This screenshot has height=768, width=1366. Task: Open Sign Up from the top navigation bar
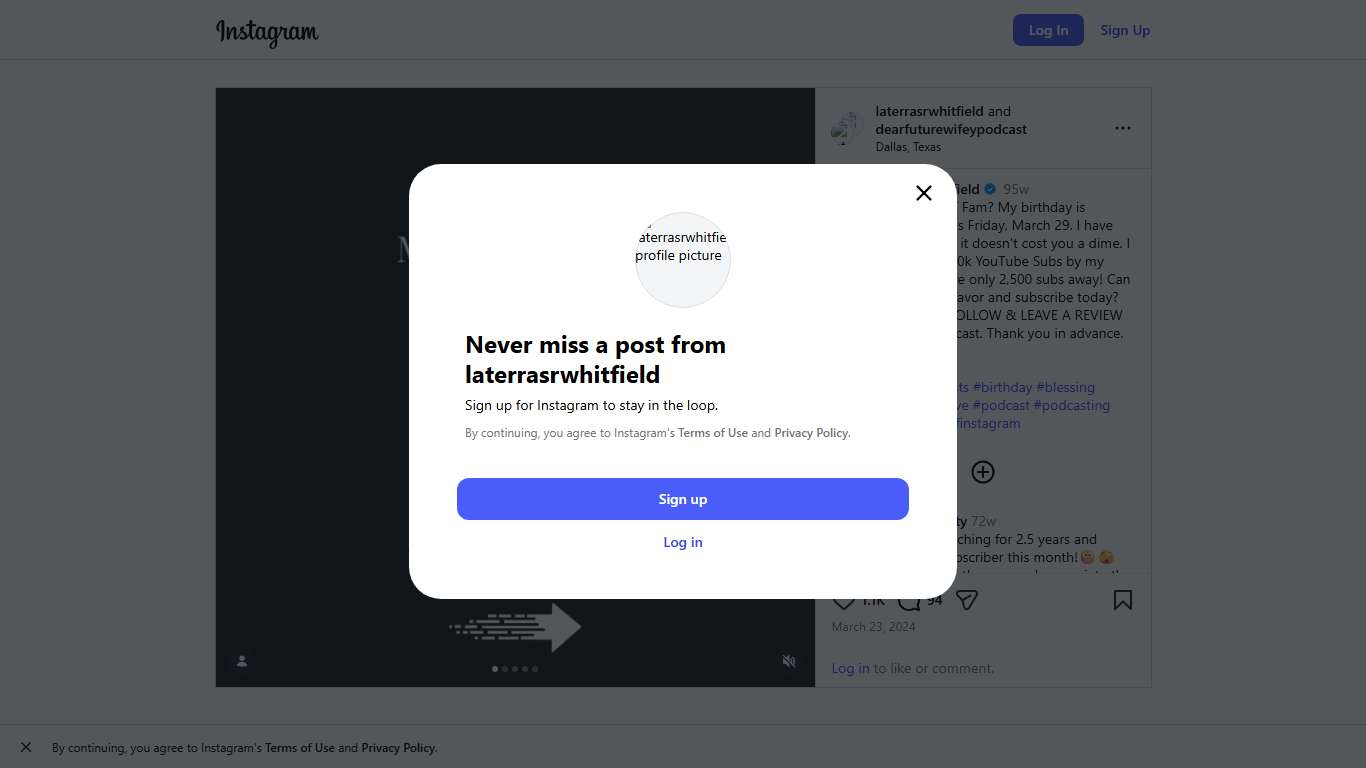click(1125, 30)
